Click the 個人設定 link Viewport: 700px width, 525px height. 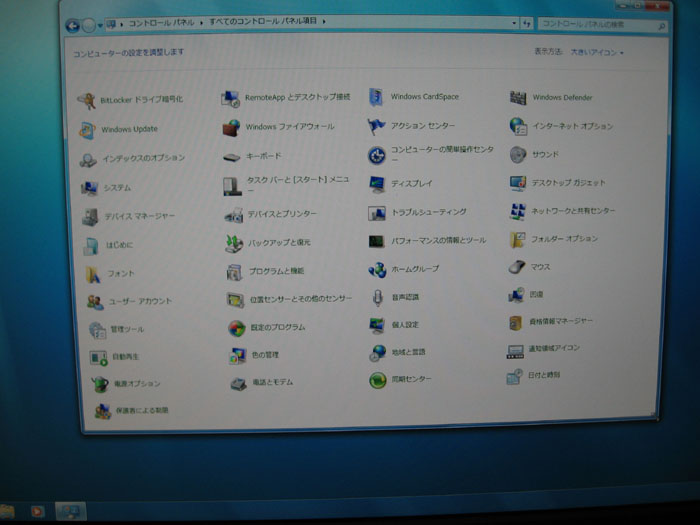pos(405,325)
